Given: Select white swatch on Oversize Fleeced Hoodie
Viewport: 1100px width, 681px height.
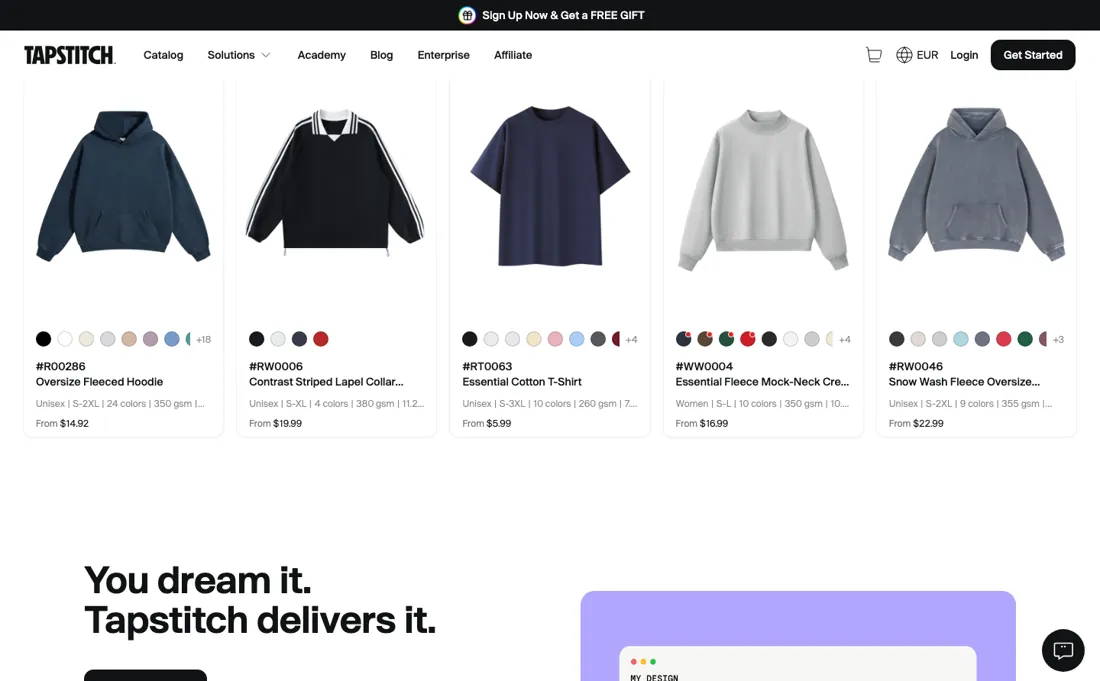Looking at the screenshot, I should (65, 339).
